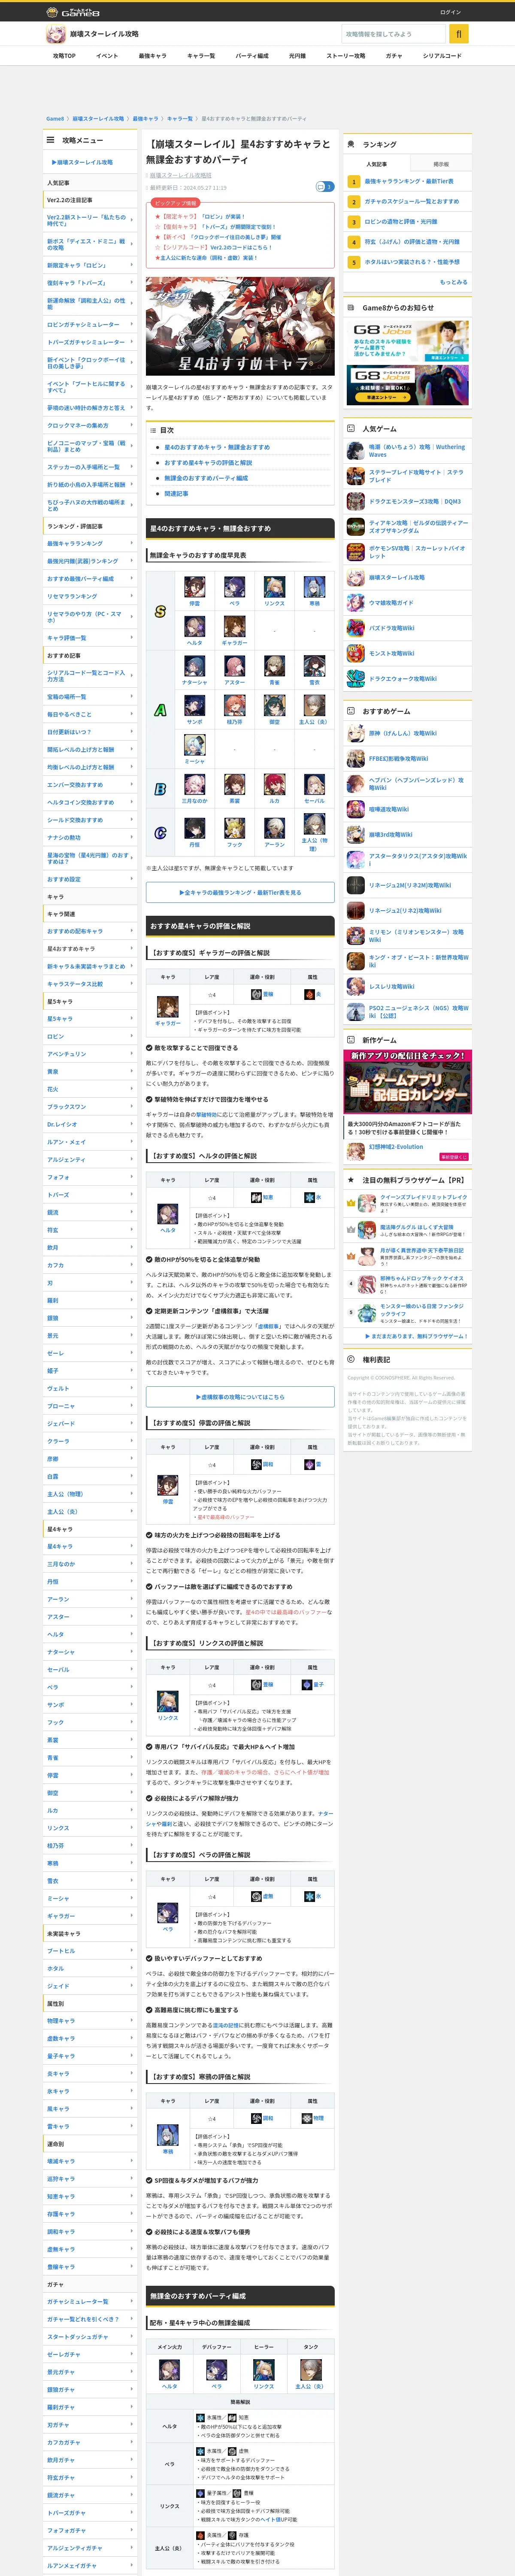Open パーティ編成 in navigation bar
This screenshot has width=515, height=2576.
coord(252,56)
